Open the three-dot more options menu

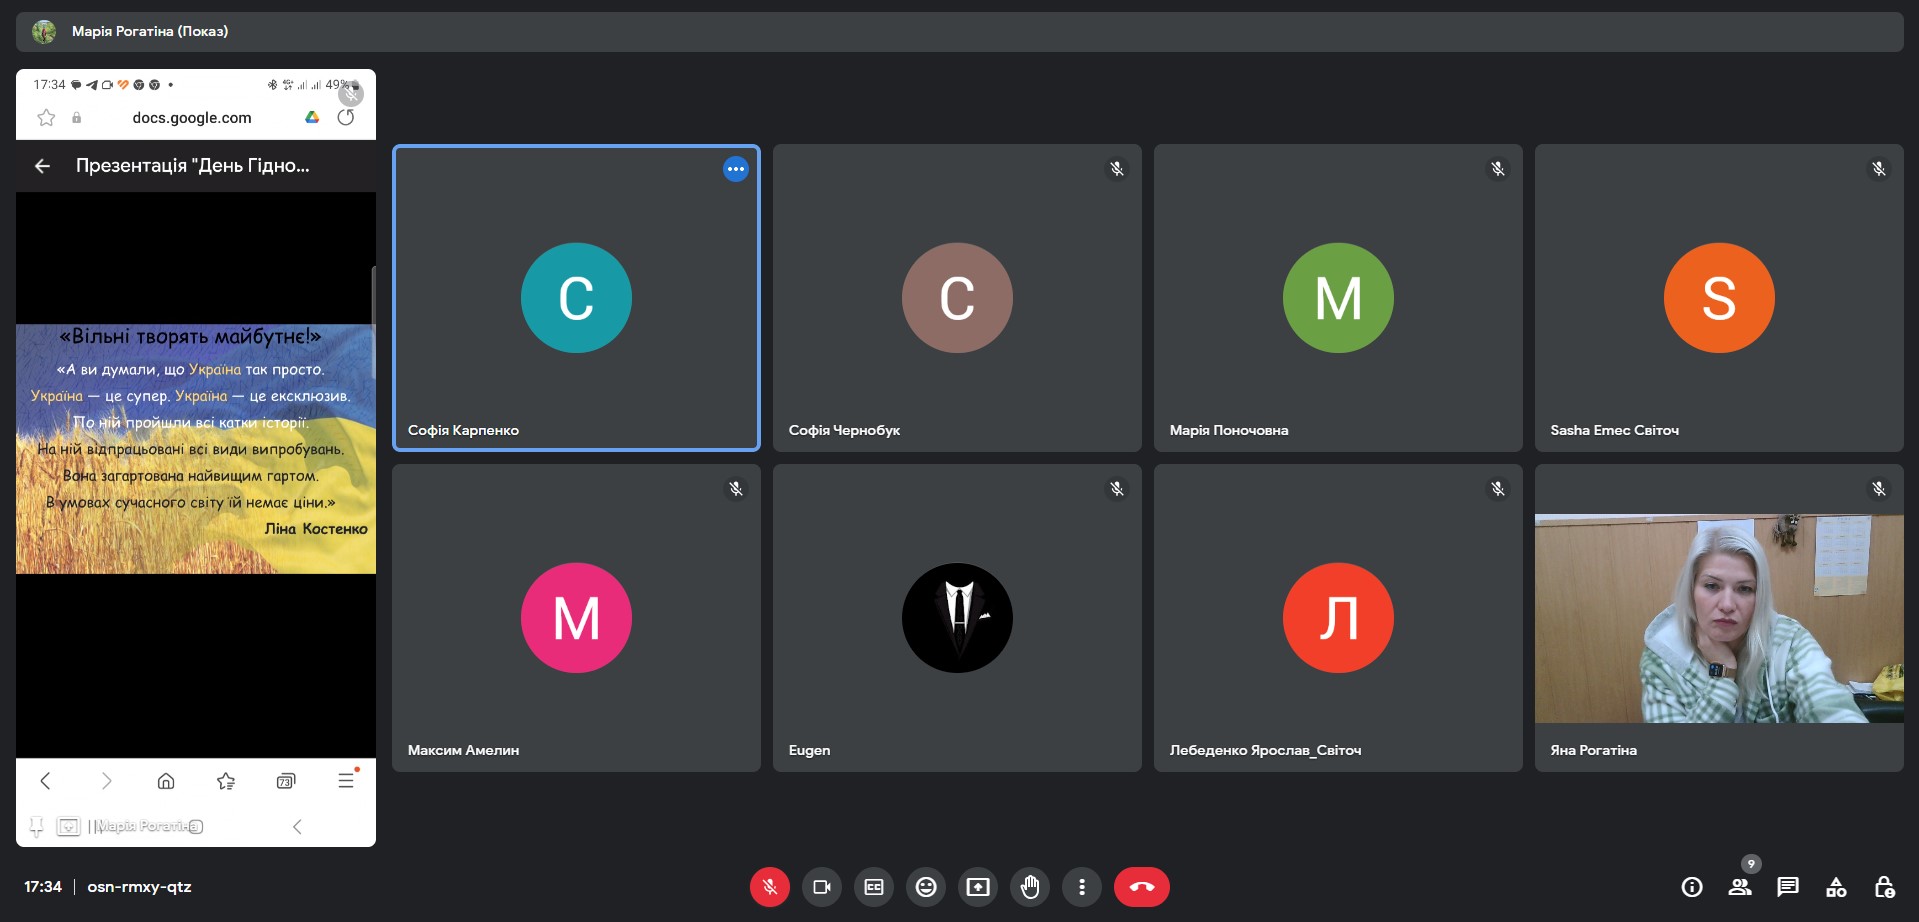[x=1081, y=887]
